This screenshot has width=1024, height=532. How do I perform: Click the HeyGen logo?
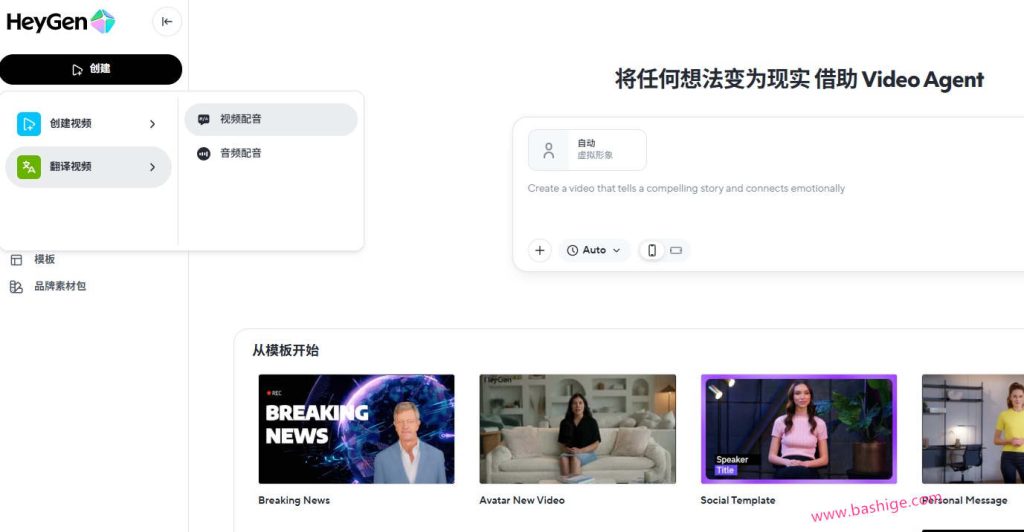click(x=60, y=22)
